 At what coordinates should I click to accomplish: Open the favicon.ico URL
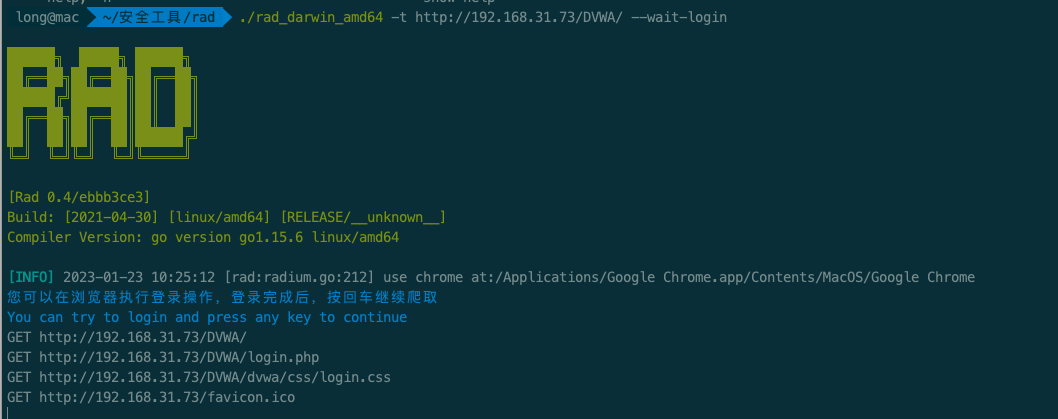click(x=167, y=397)
